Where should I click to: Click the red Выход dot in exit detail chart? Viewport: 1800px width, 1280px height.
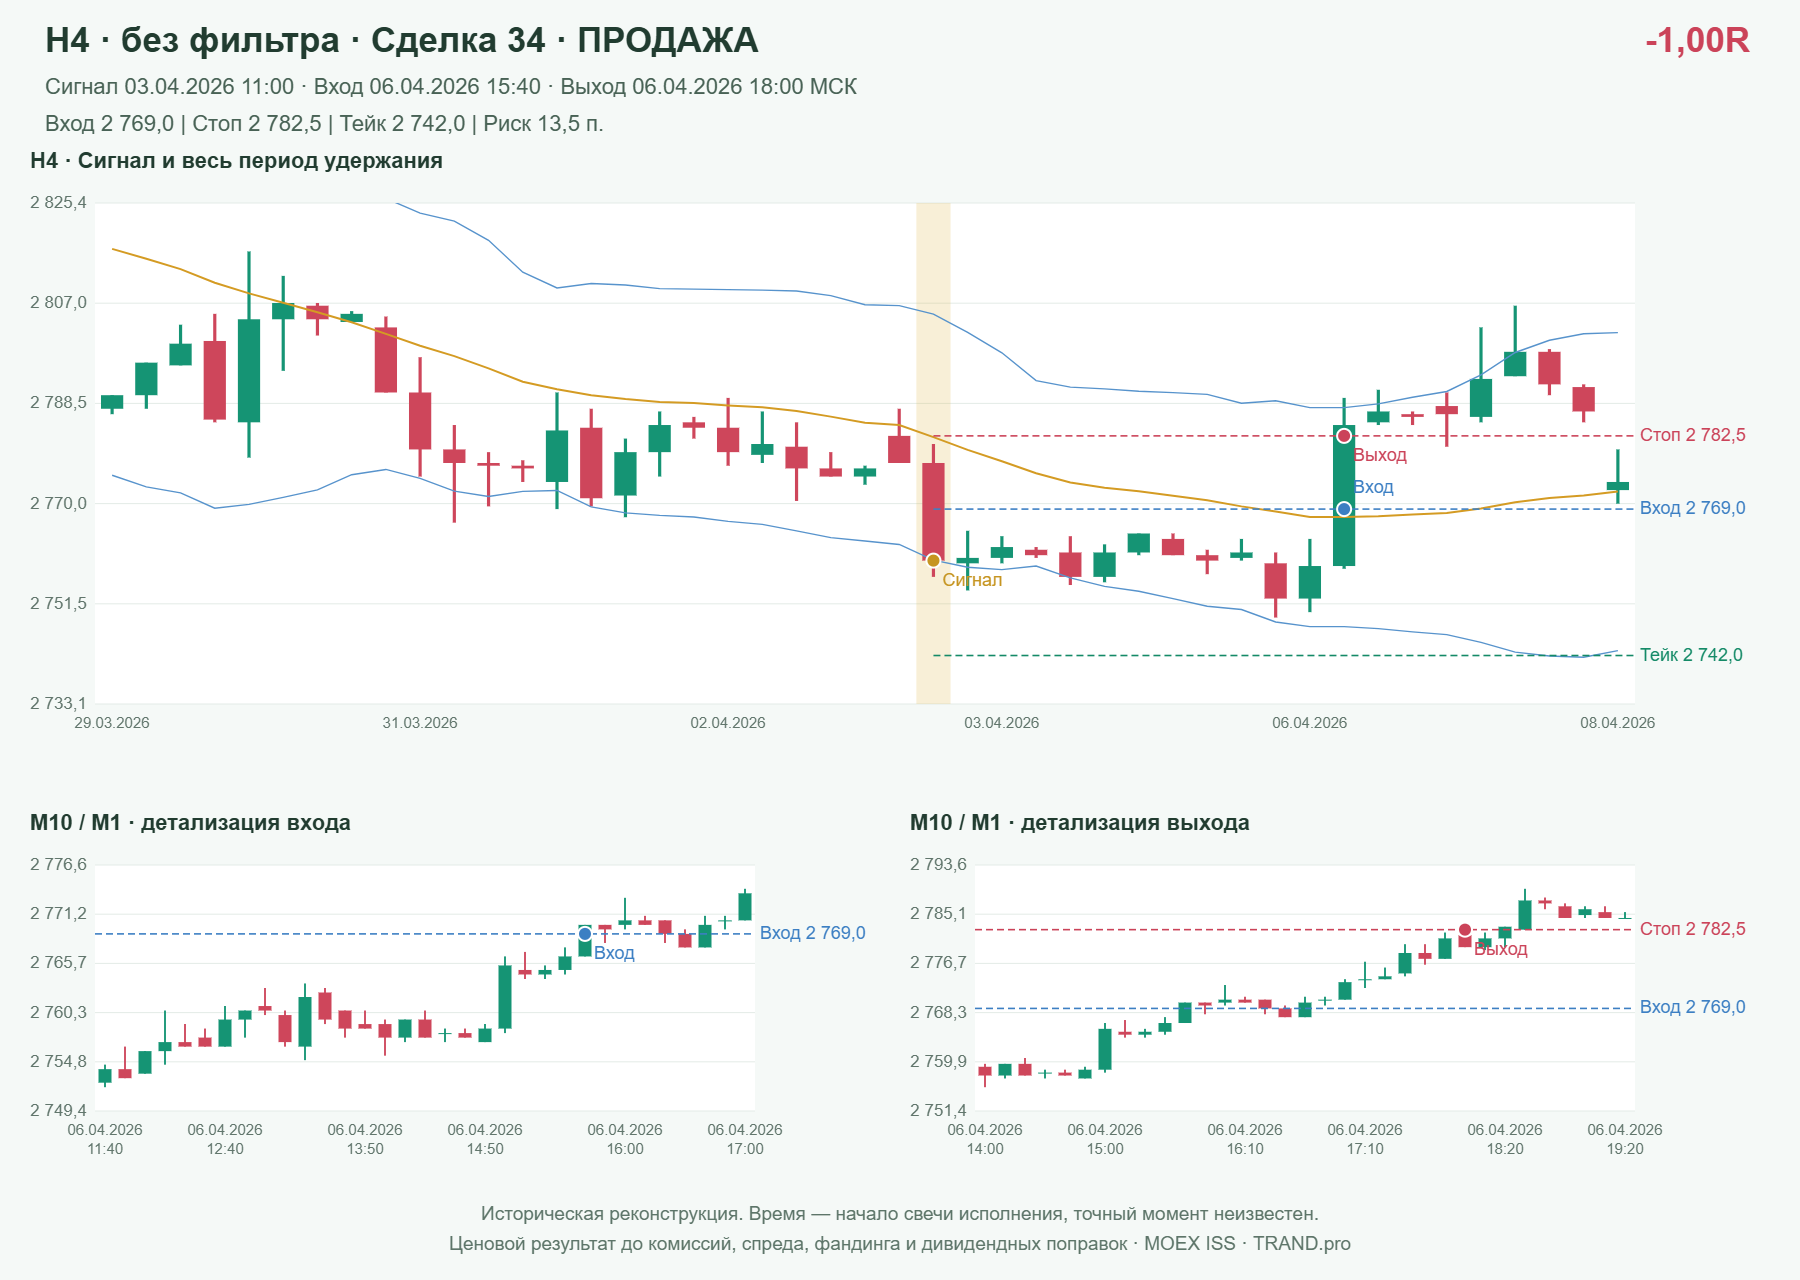[1465, 930]
